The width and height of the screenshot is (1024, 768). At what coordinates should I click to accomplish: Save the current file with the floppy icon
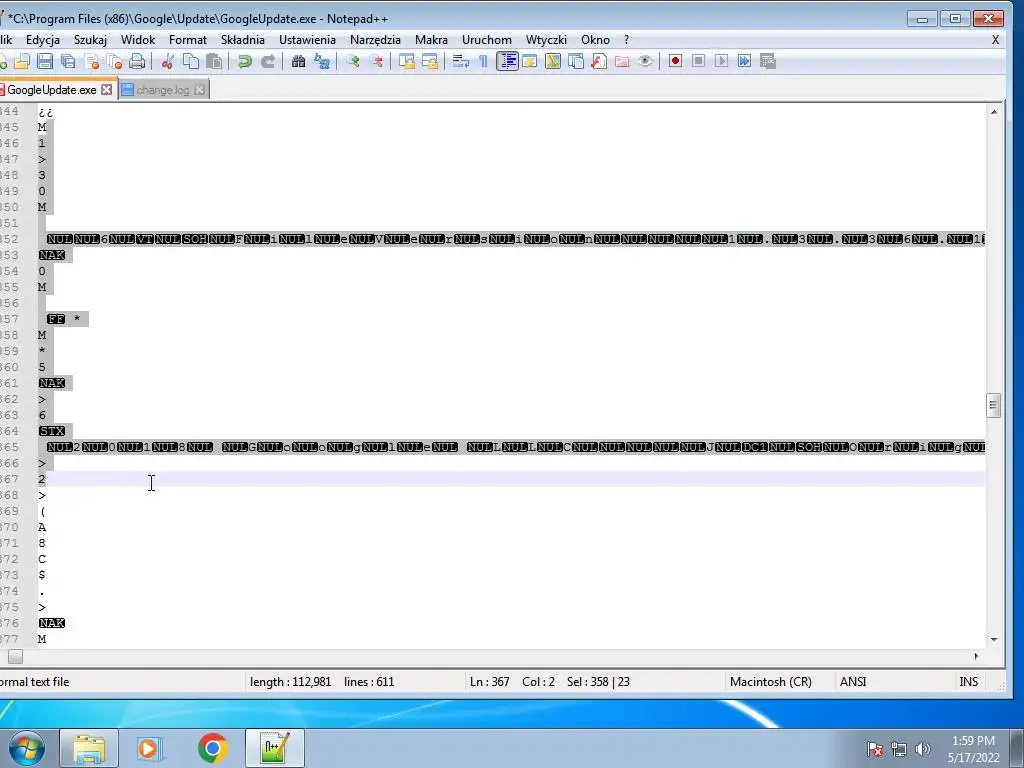click(x=44, y=61)
